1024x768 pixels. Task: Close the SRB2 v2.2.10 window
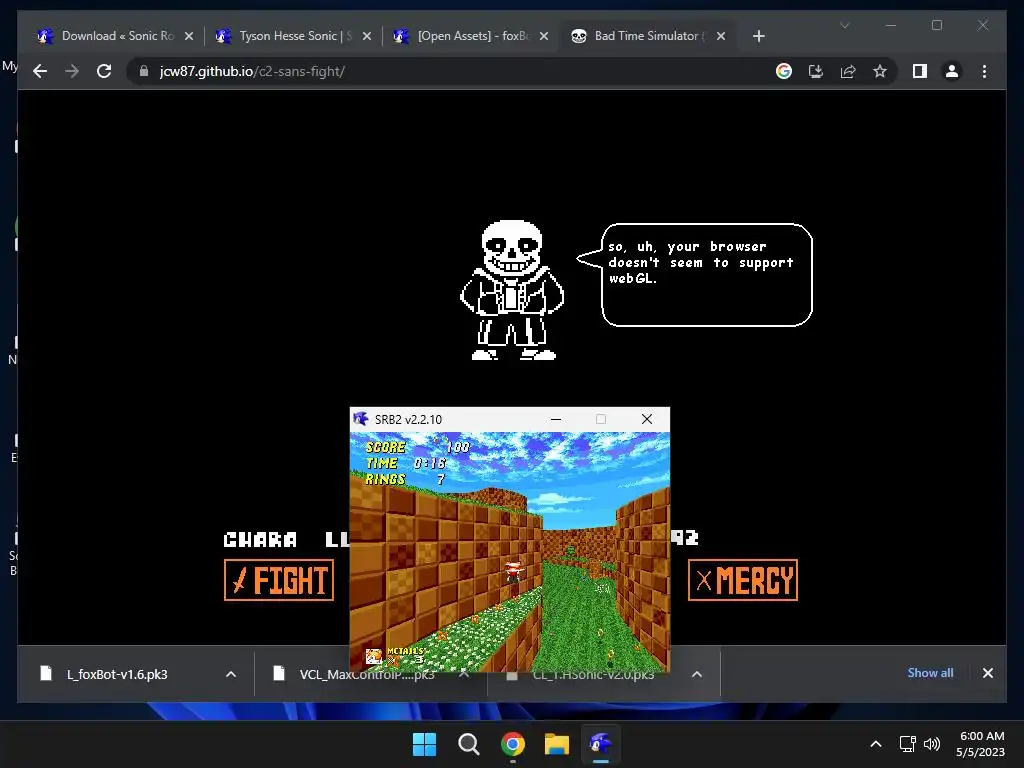tap(647, 419)
